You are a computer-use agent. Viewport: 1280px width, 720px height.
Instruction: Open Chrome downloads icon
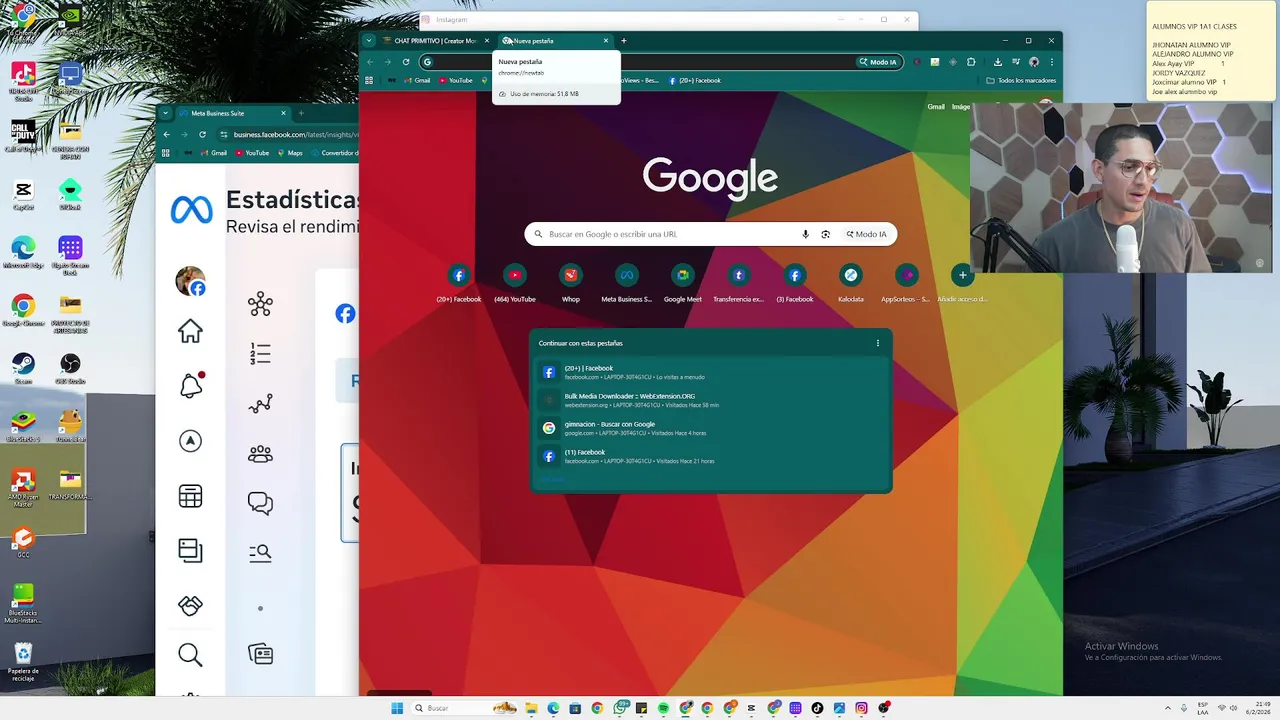(997, 62)
